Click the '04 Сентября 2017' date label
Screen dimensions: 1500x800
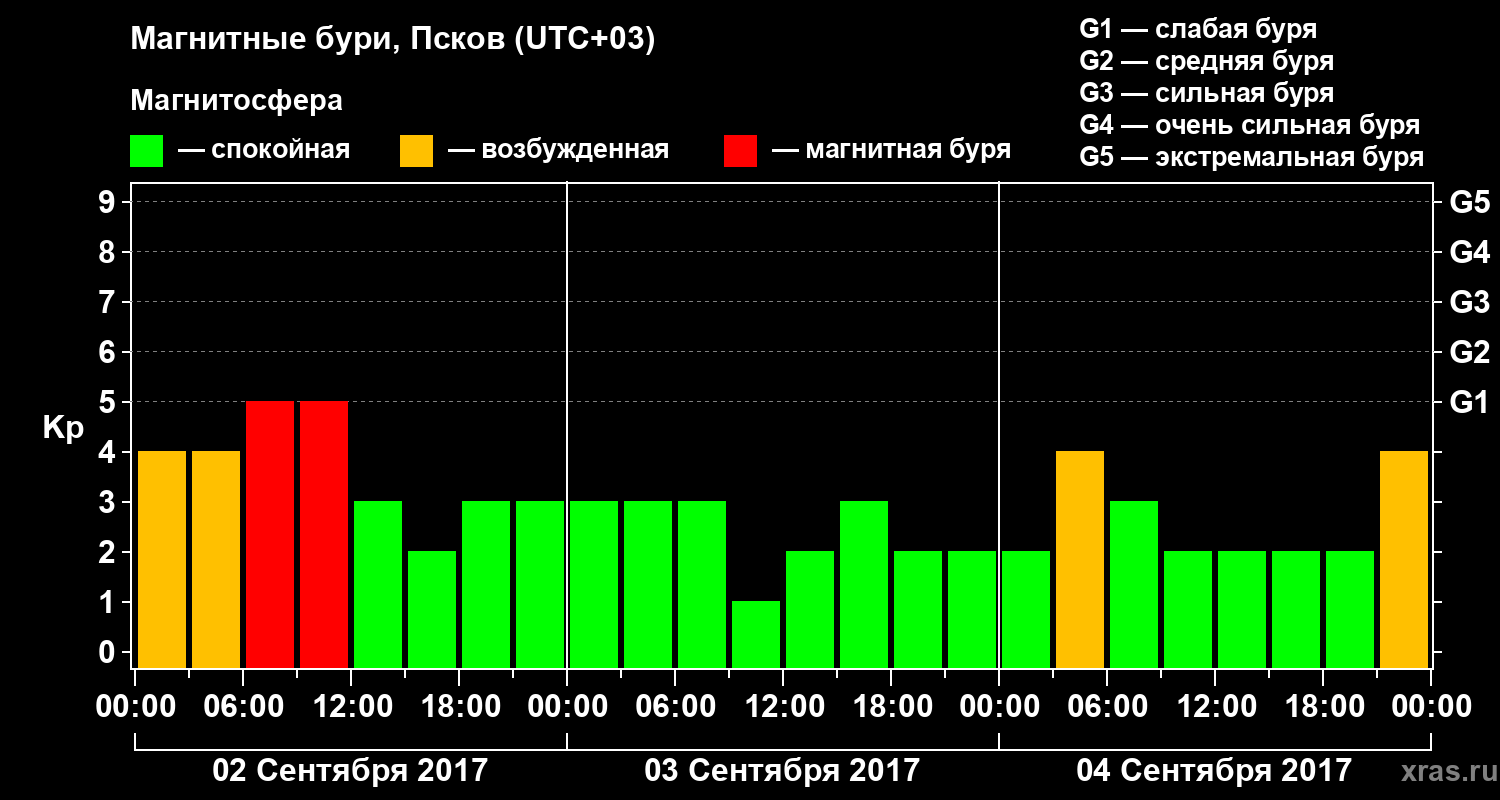(1214, 770)
